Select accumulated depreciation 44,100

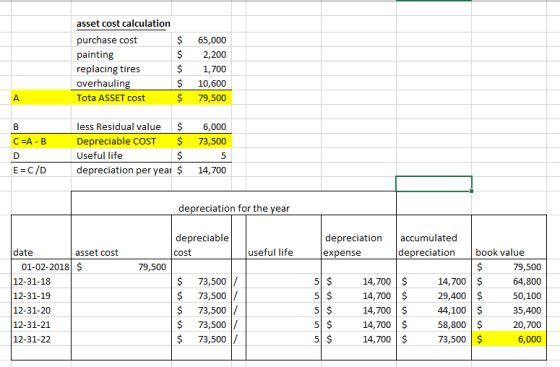pyautogui.click(x=434, y=310)
